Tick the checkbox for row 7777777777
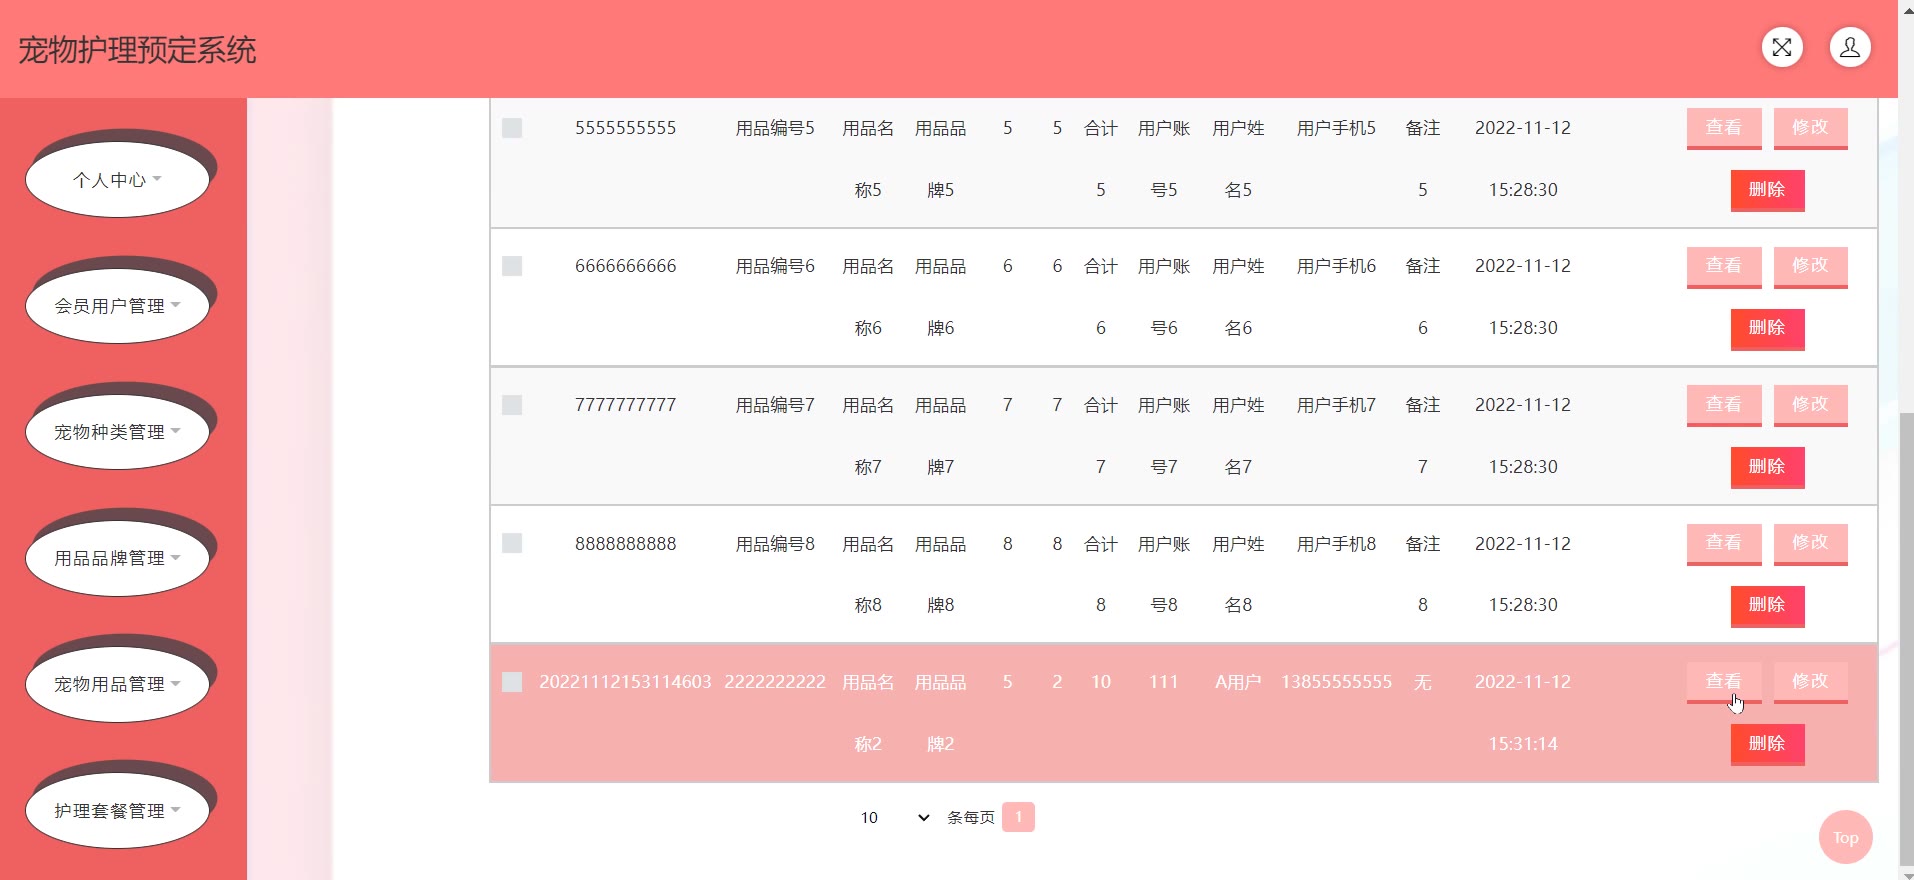The height and width of the screenshot is (880, 1914). 512,405
